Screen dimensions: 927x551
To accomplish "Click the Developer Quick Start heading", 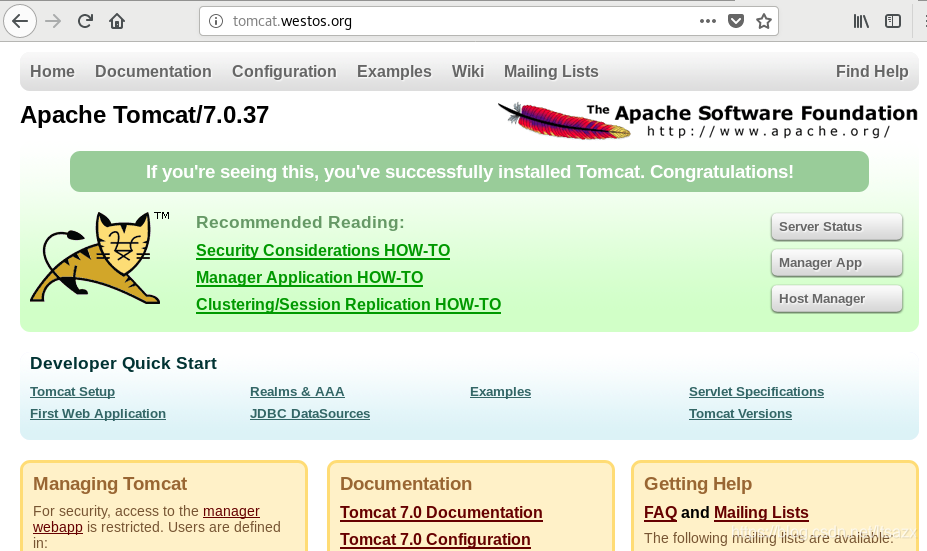I will [123, 364].
